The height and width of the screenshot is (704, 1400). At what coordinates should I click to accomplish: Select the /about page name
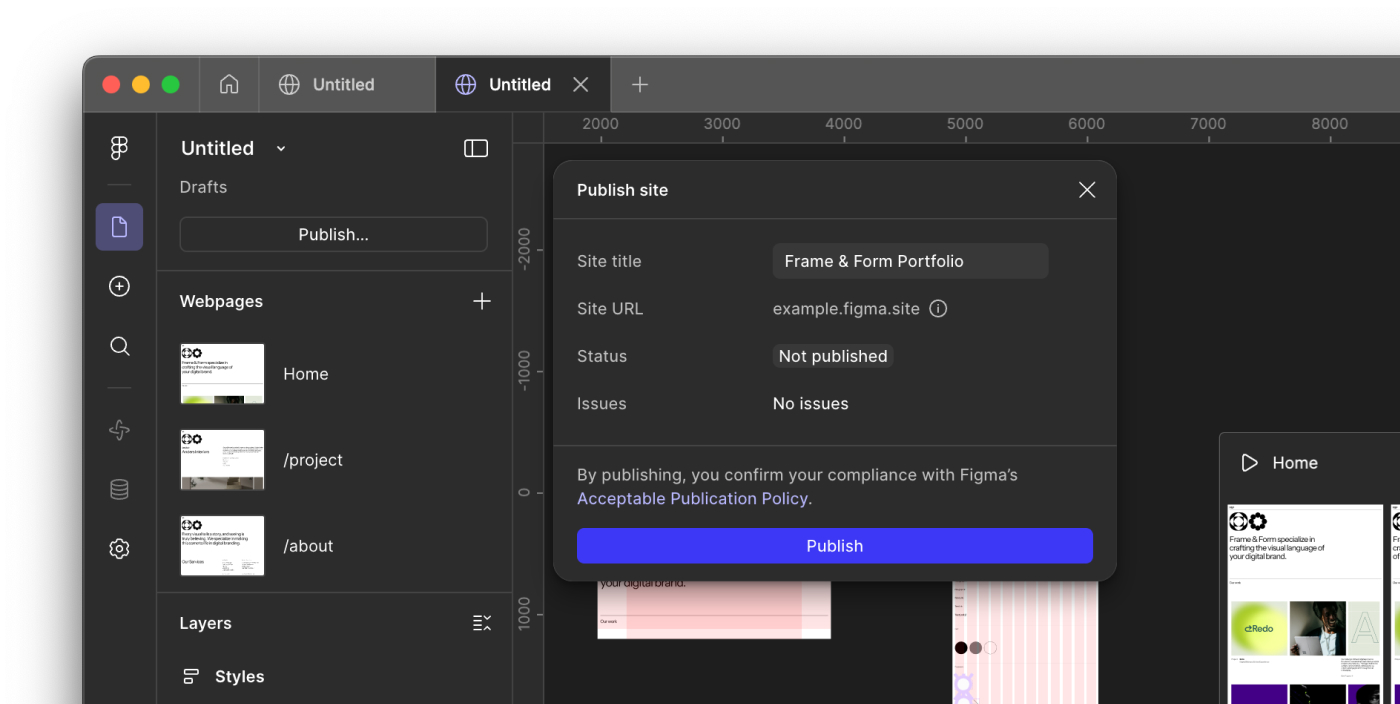click(308, 546)
